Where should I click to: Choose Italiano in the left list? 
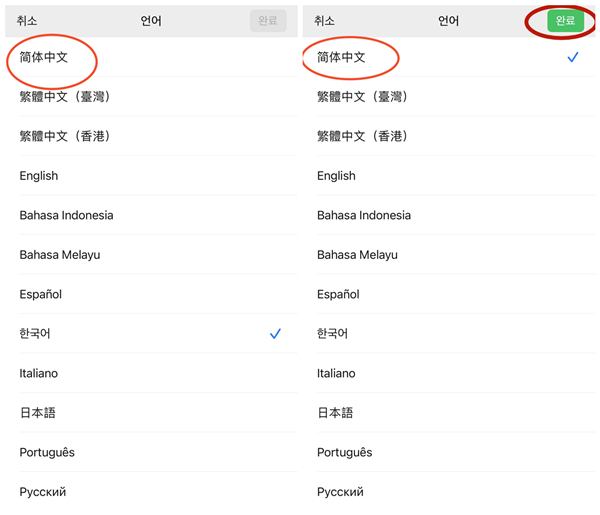(x=39, y=373)
